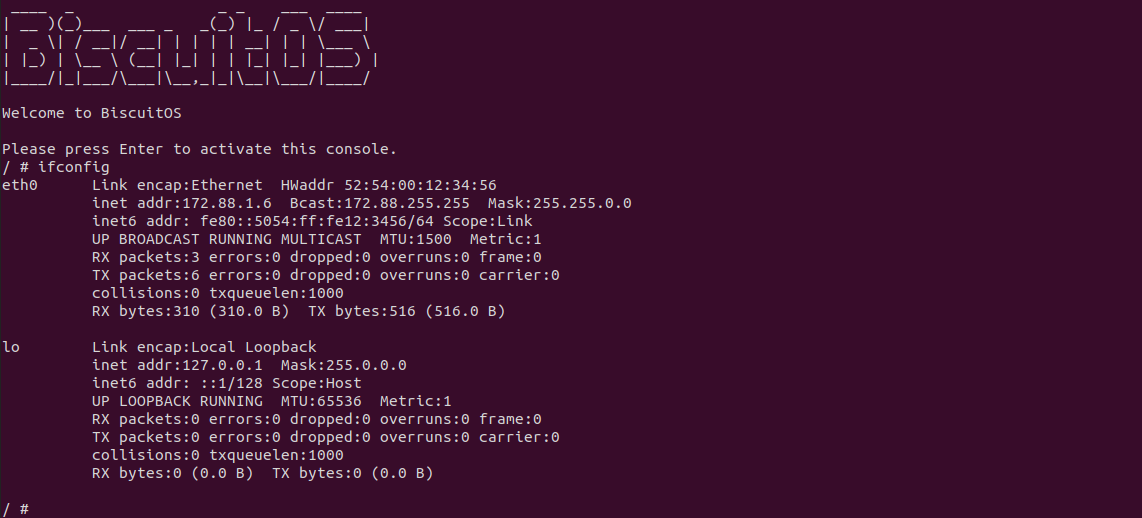The height and width of the screenshot is (518, 1142).
Task: Click the typed ifconfig command
Action: [74, 167]
